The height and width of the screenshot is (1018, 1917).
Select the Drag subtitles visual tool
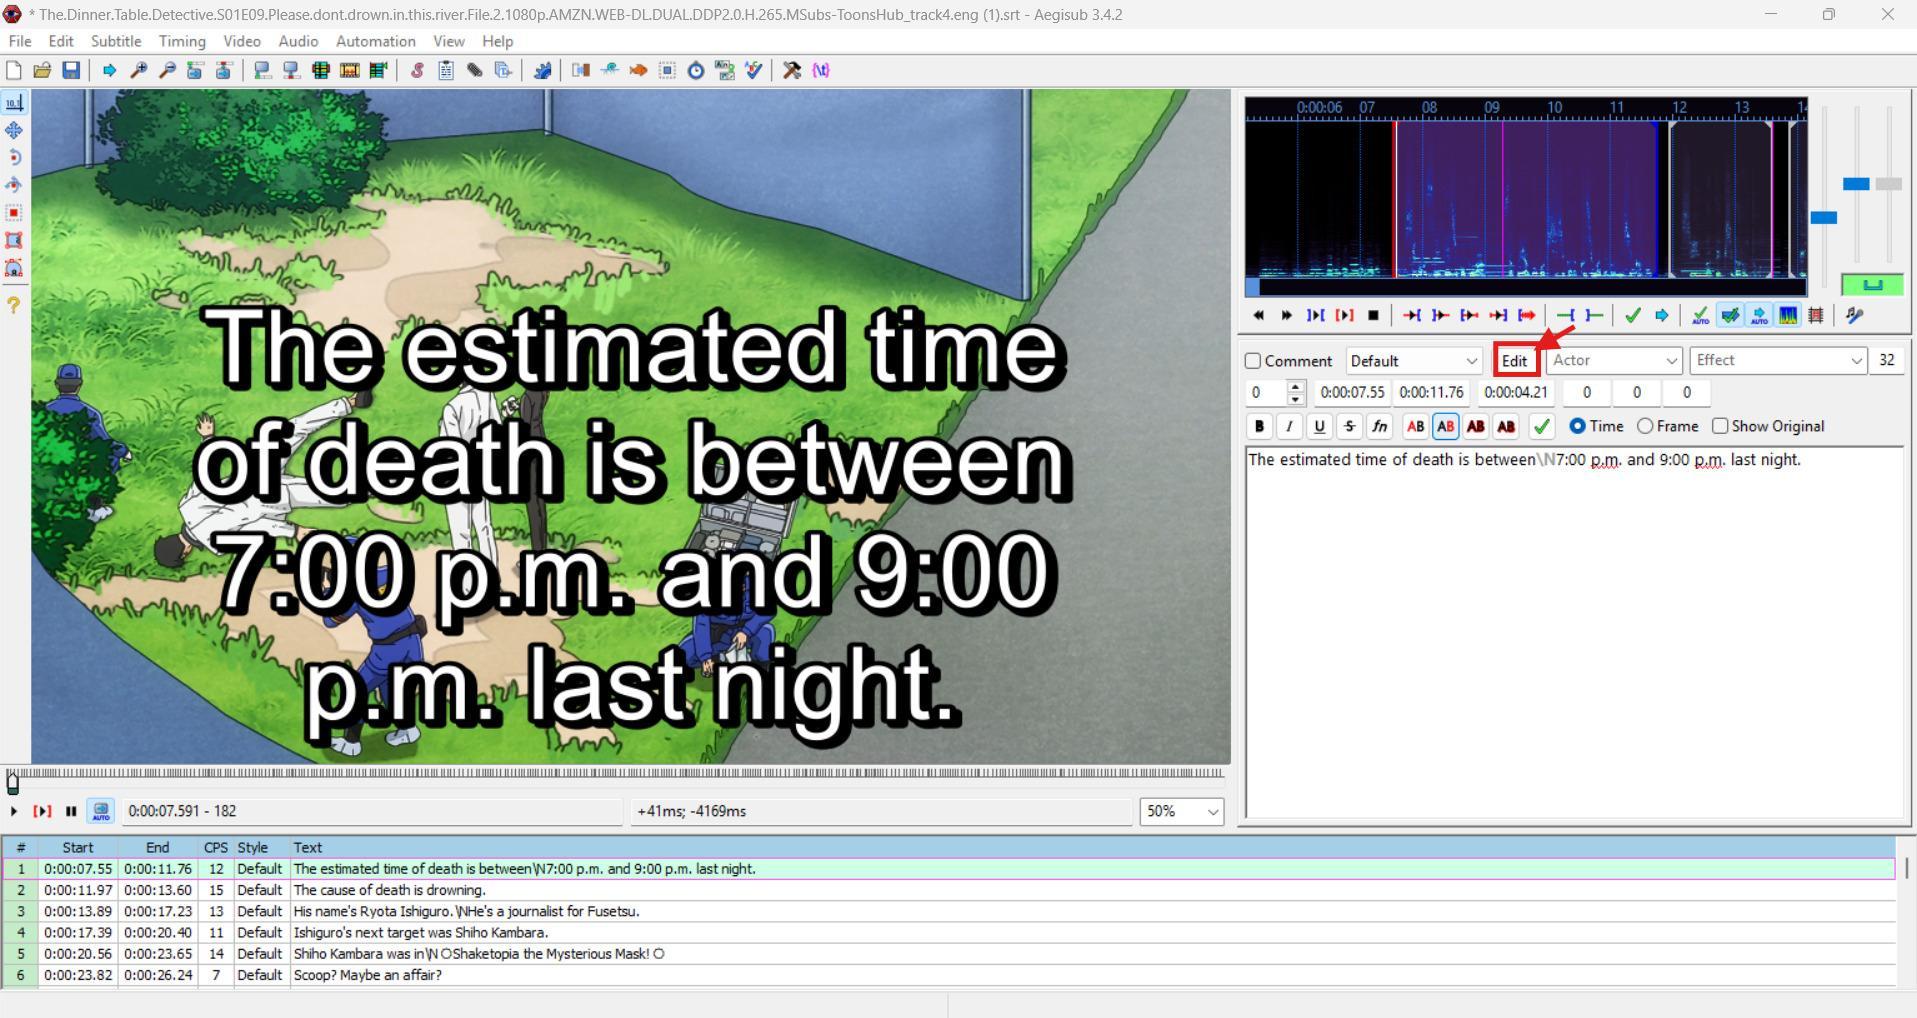(x=14, y=130)
